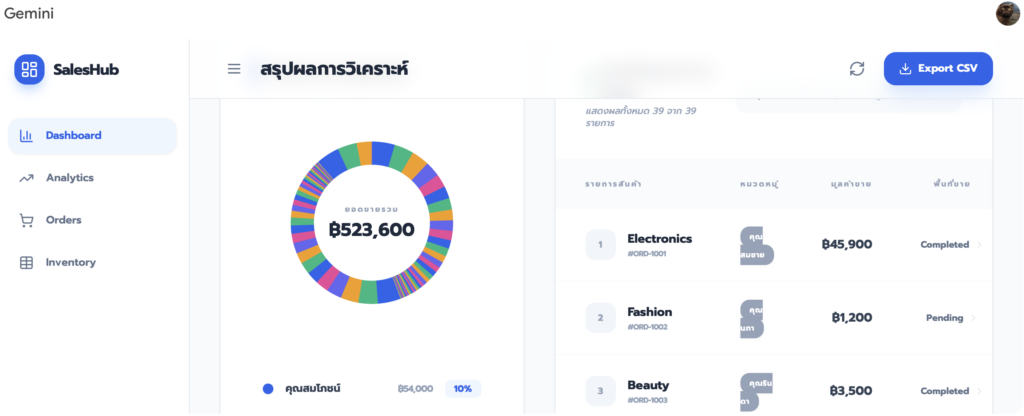This screenshot has width=1024, height=416.
Task: Click the Inventory table icon
Action: (26, 263)
